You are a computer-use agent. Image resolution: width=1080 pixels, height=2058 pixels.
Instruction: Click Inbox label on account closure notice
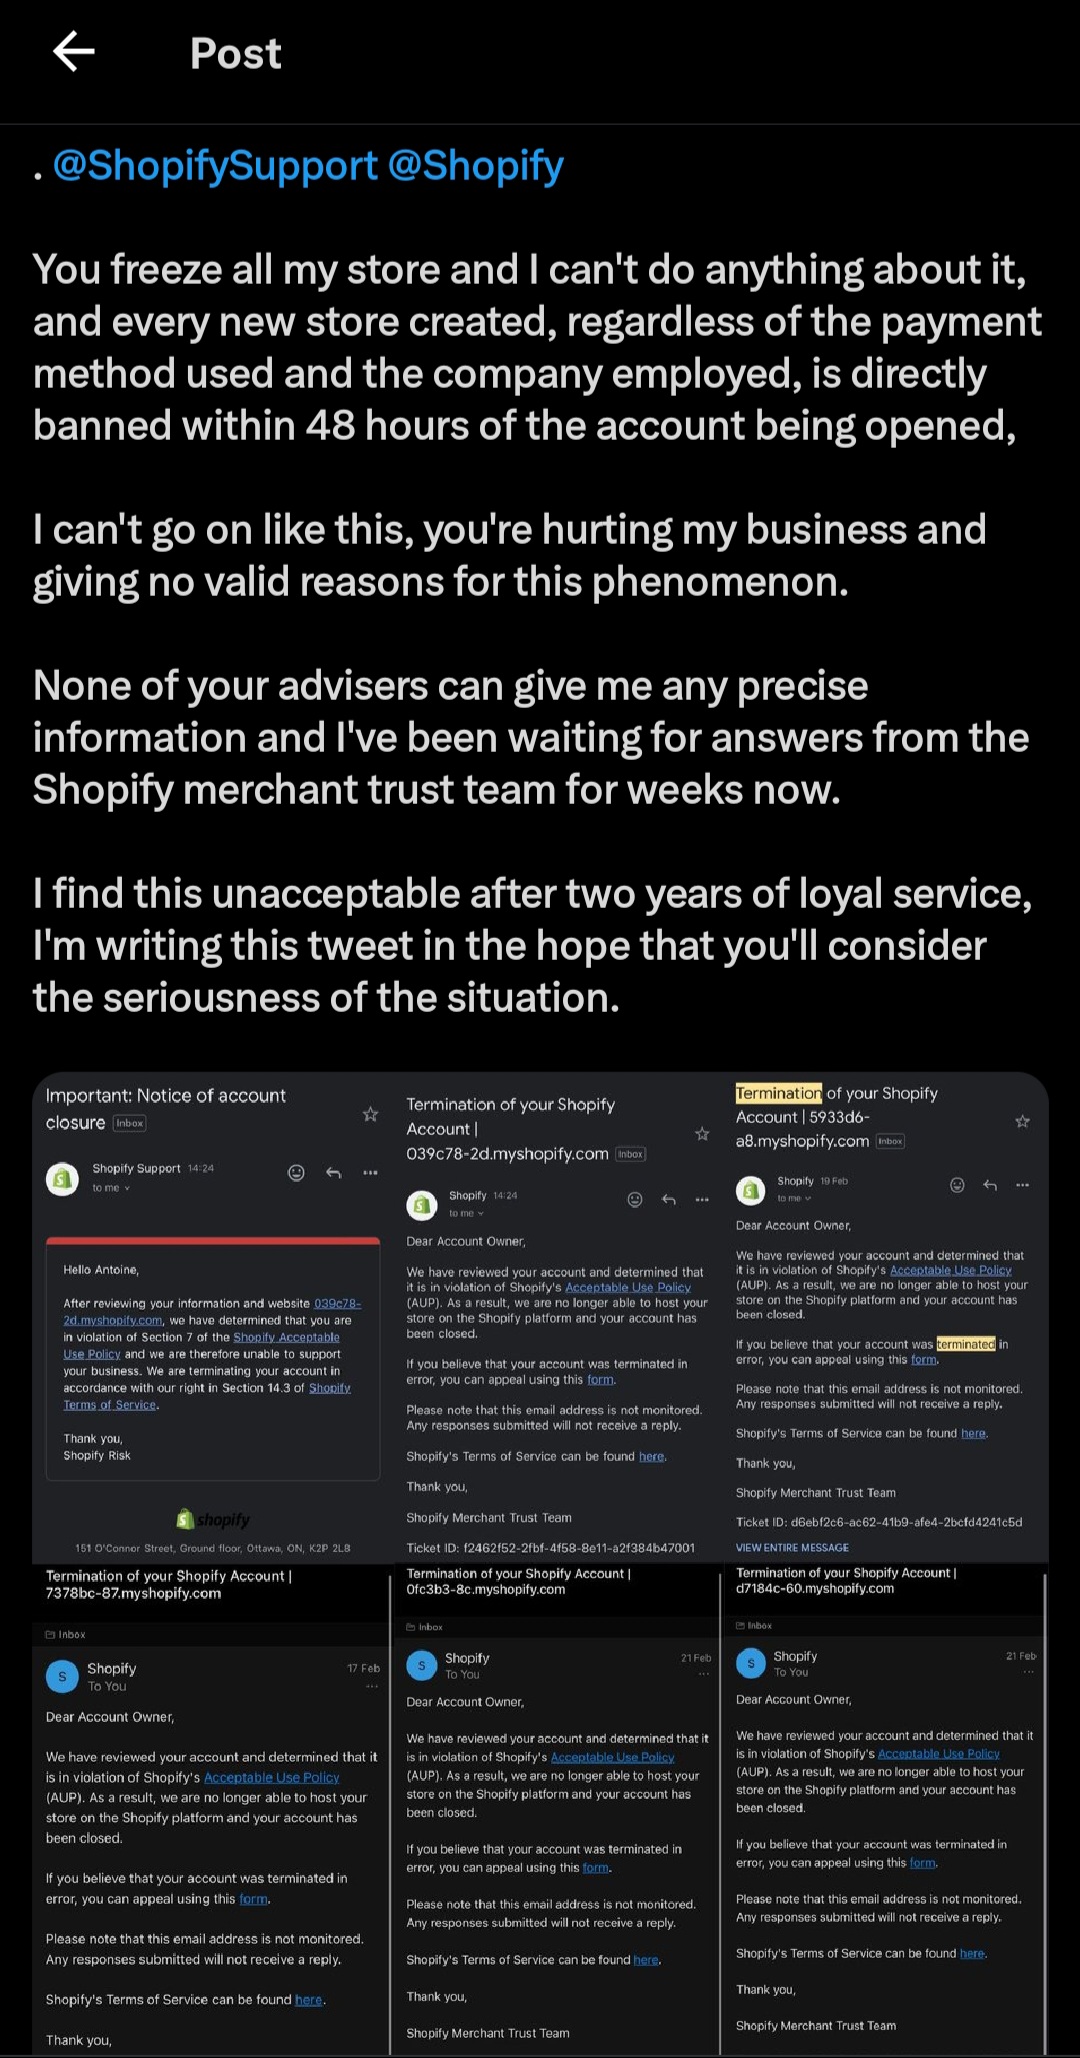[130, 1123]
